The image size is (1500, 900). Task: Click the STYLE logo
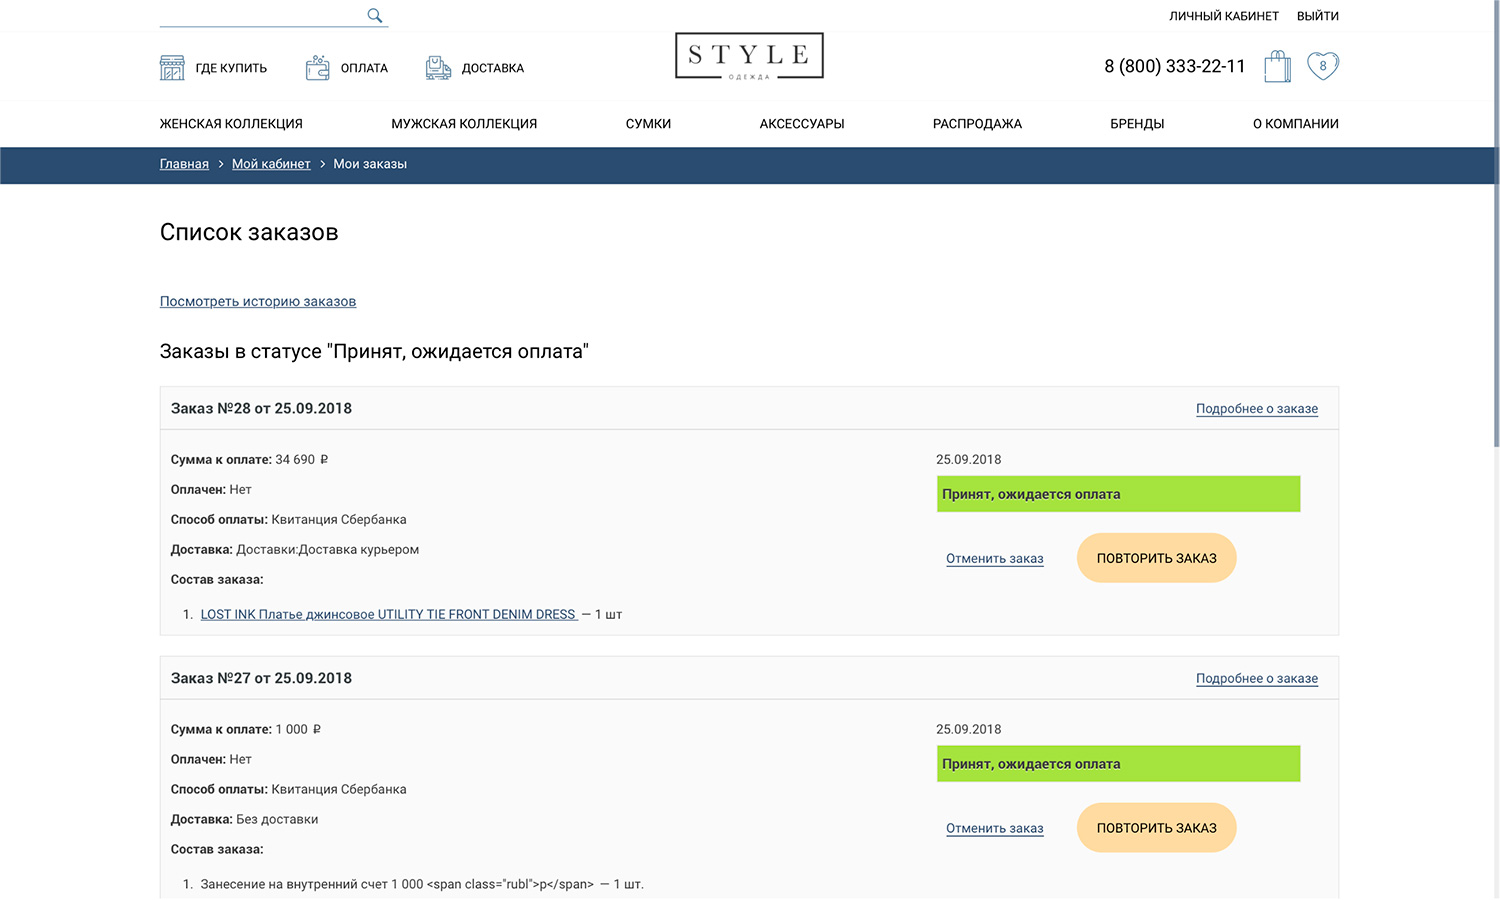[x=749, y=56]
